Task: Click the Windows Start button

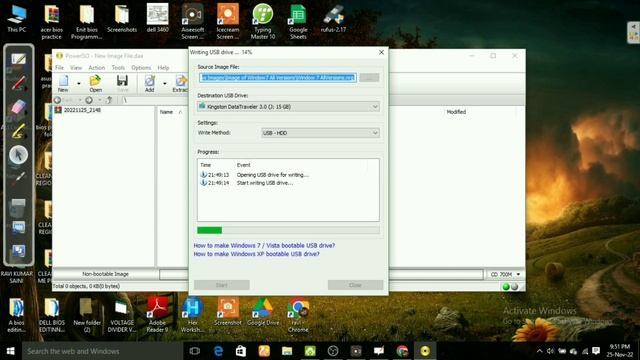Action: pyautogui.click(x=11, y=351)
